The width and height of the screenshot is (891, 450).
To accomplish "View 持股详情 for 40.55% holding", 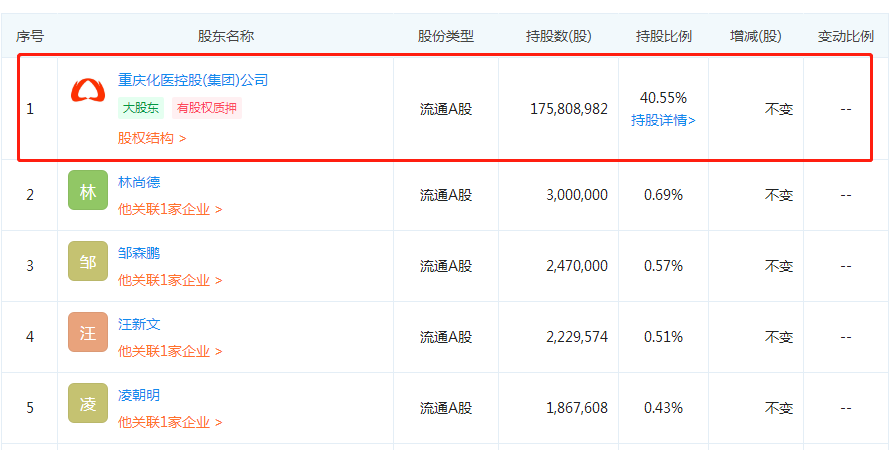I will [x=663, y=120].
